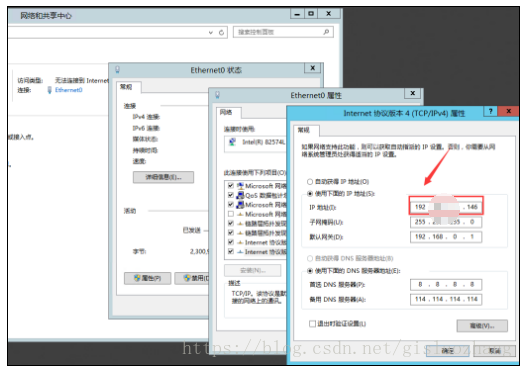Maximize the 网络和共享中心 window
Image resolution: width=524 pixels, height=368 pixels.
pos(311,14)
